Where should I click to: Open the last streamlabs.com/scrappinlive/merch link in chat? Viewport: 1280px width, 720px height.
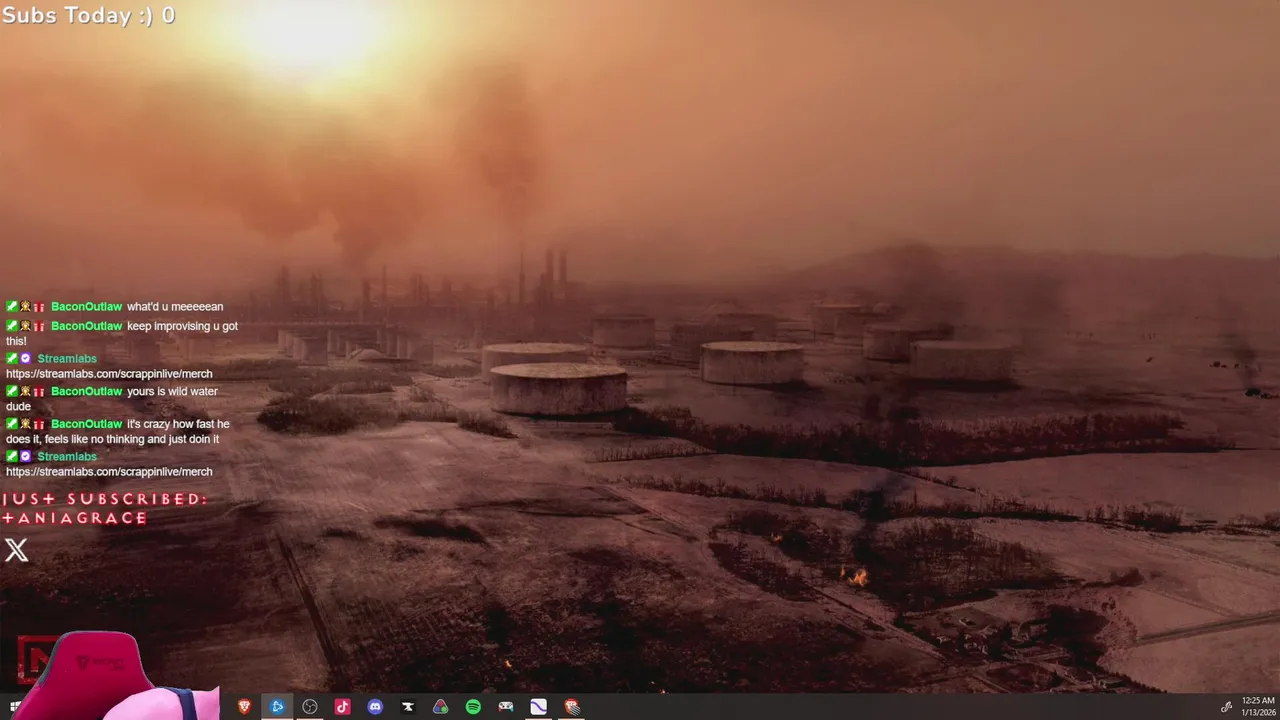coord(109,472)
